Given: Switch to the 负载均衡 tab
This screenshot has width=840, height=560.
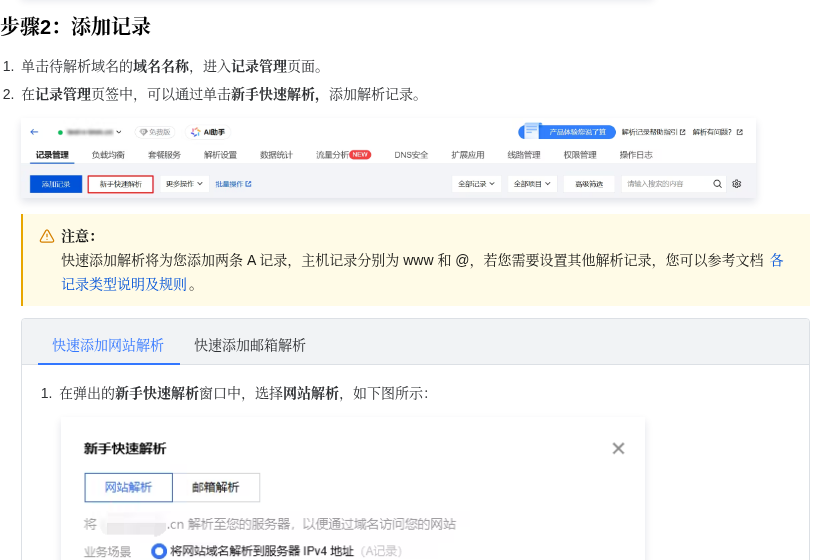Looking at the screenshot, I should 108,155.
